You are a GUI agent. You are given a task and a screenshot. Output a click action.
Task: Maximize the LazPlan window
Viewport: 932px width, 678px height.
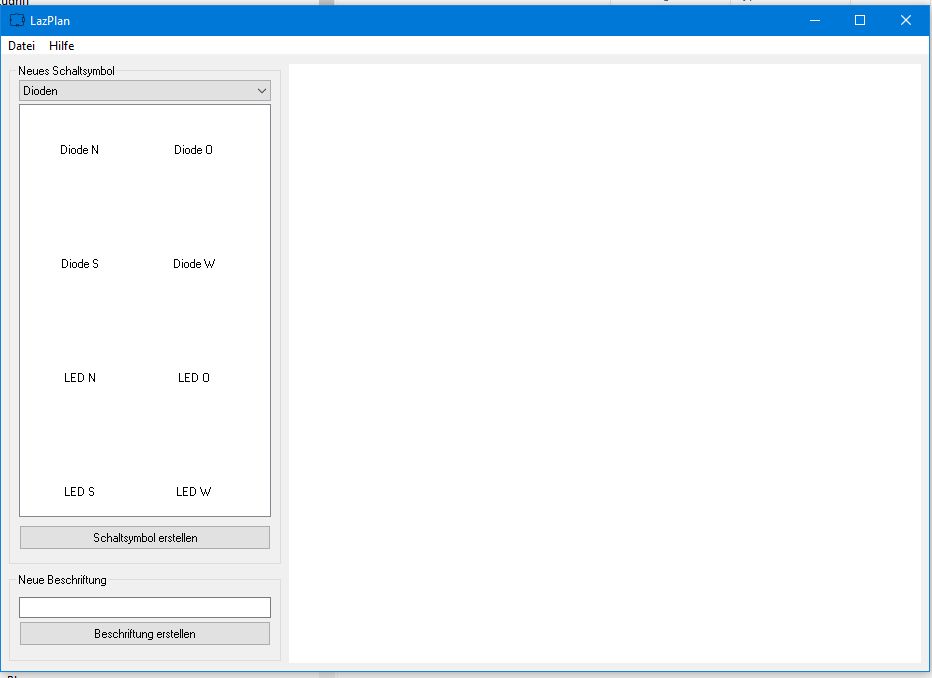[x=859, y=20]
